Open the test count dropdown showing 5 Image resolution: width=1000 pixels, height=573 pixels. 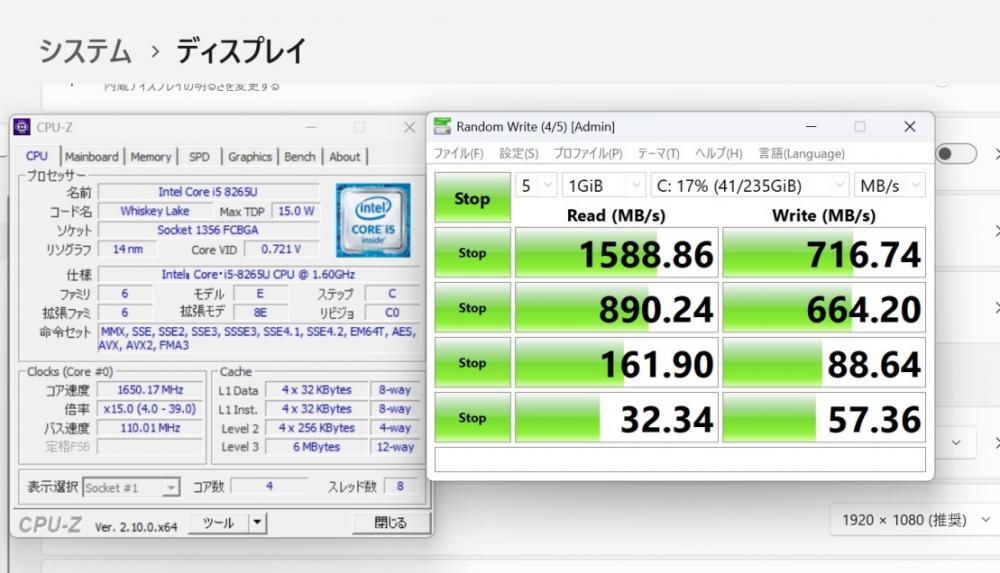(x=536, y=186)
